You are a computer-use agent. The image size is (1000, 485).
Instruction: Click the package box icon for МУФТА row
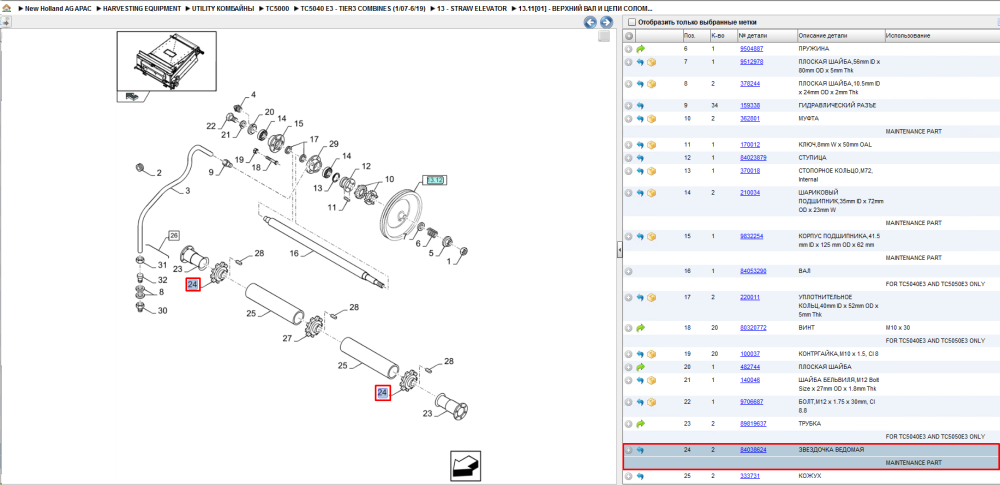click(x=651, y=119)
